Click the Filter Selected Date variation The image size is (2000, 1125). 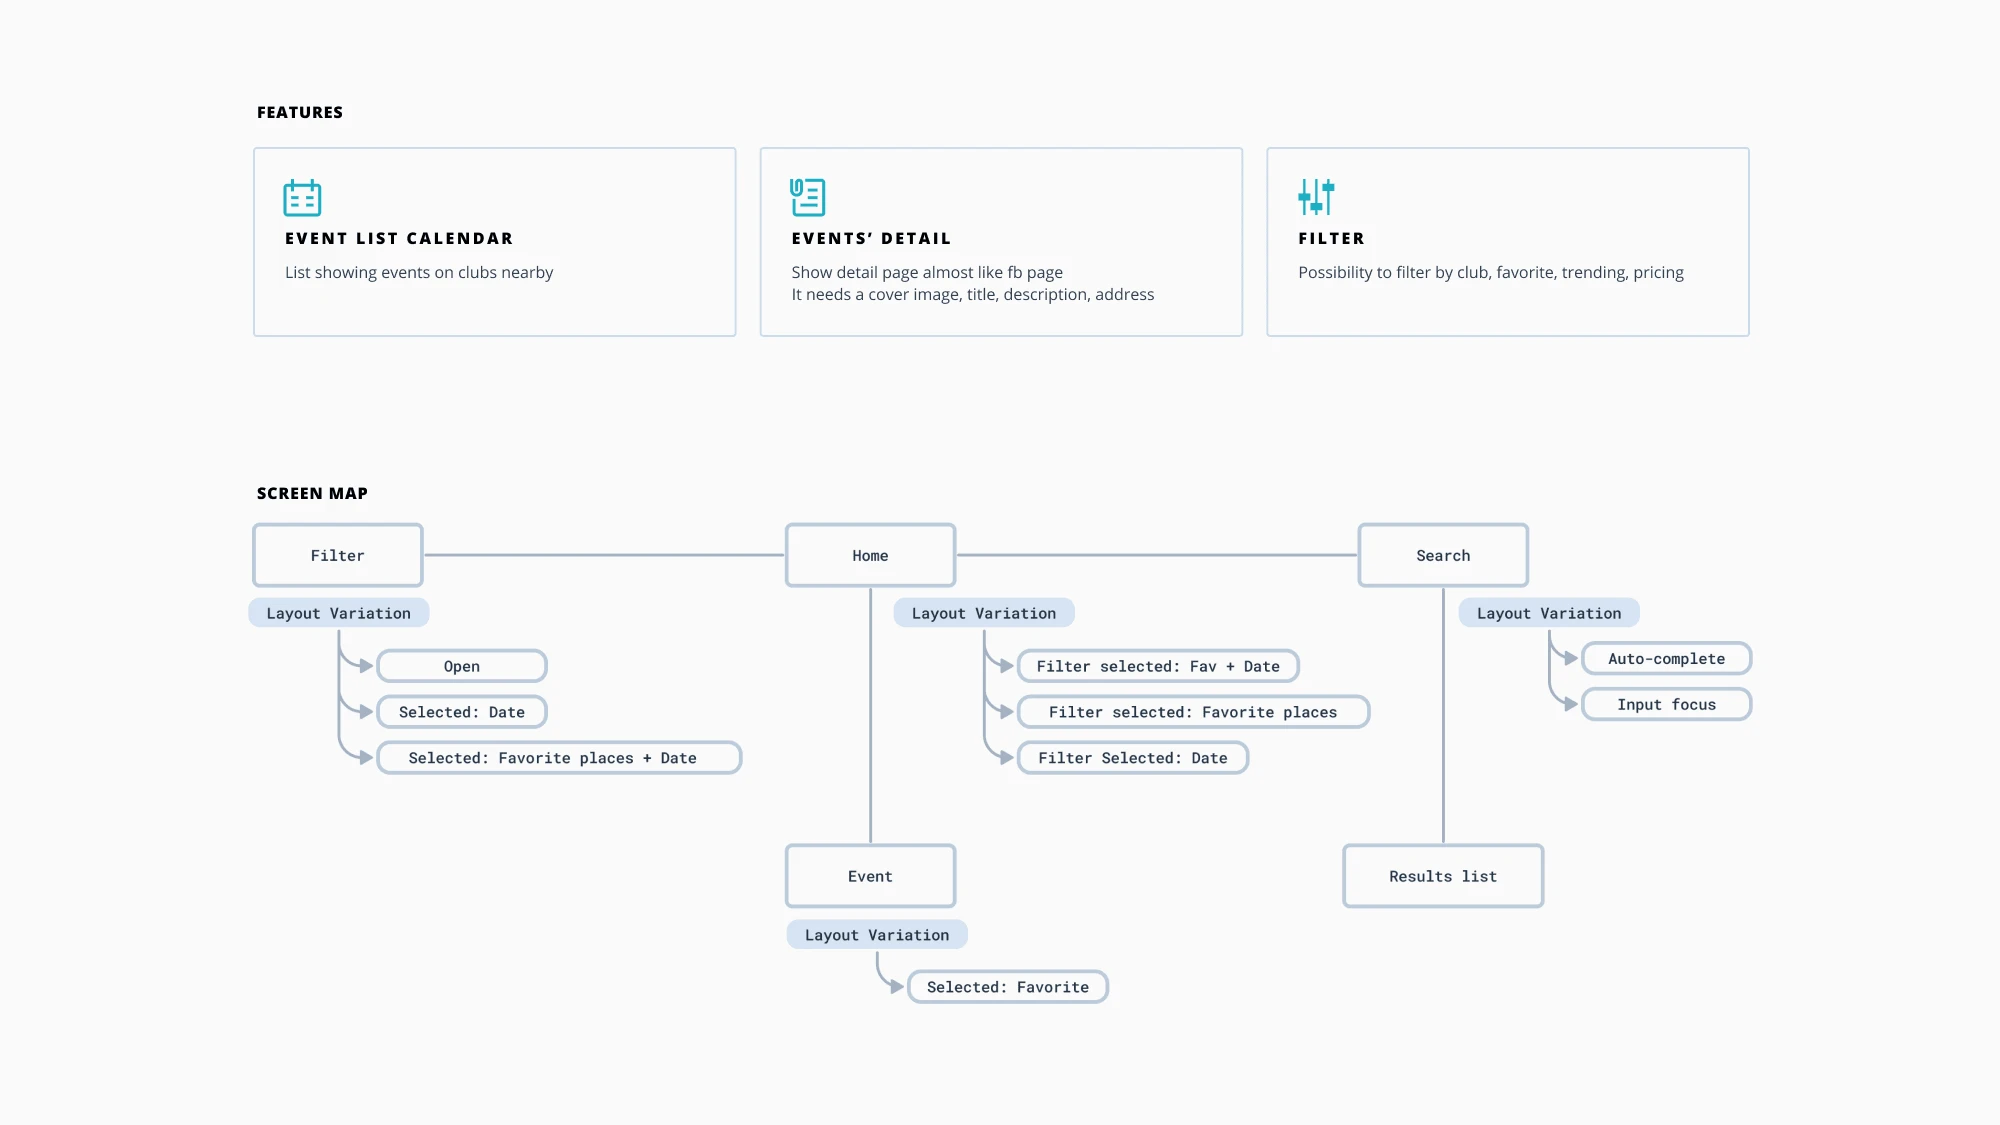point(1132,757)
